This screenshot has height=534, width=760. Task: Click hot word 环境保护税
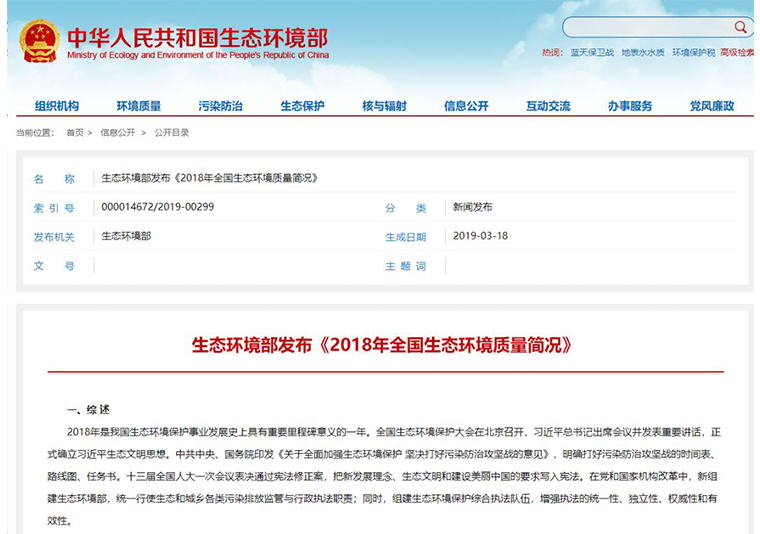pos(693,52)
